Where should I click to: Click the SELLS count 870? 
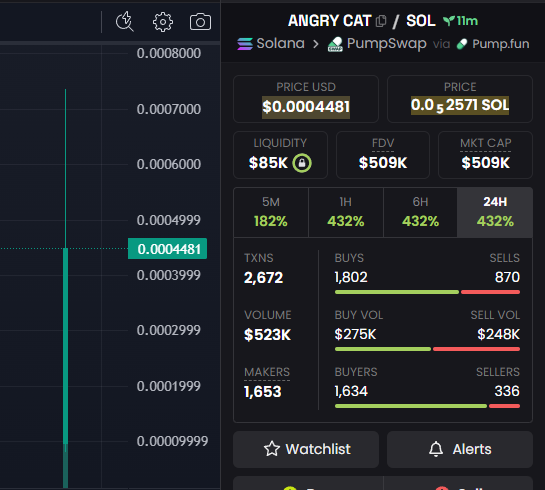tap(507, 277)
